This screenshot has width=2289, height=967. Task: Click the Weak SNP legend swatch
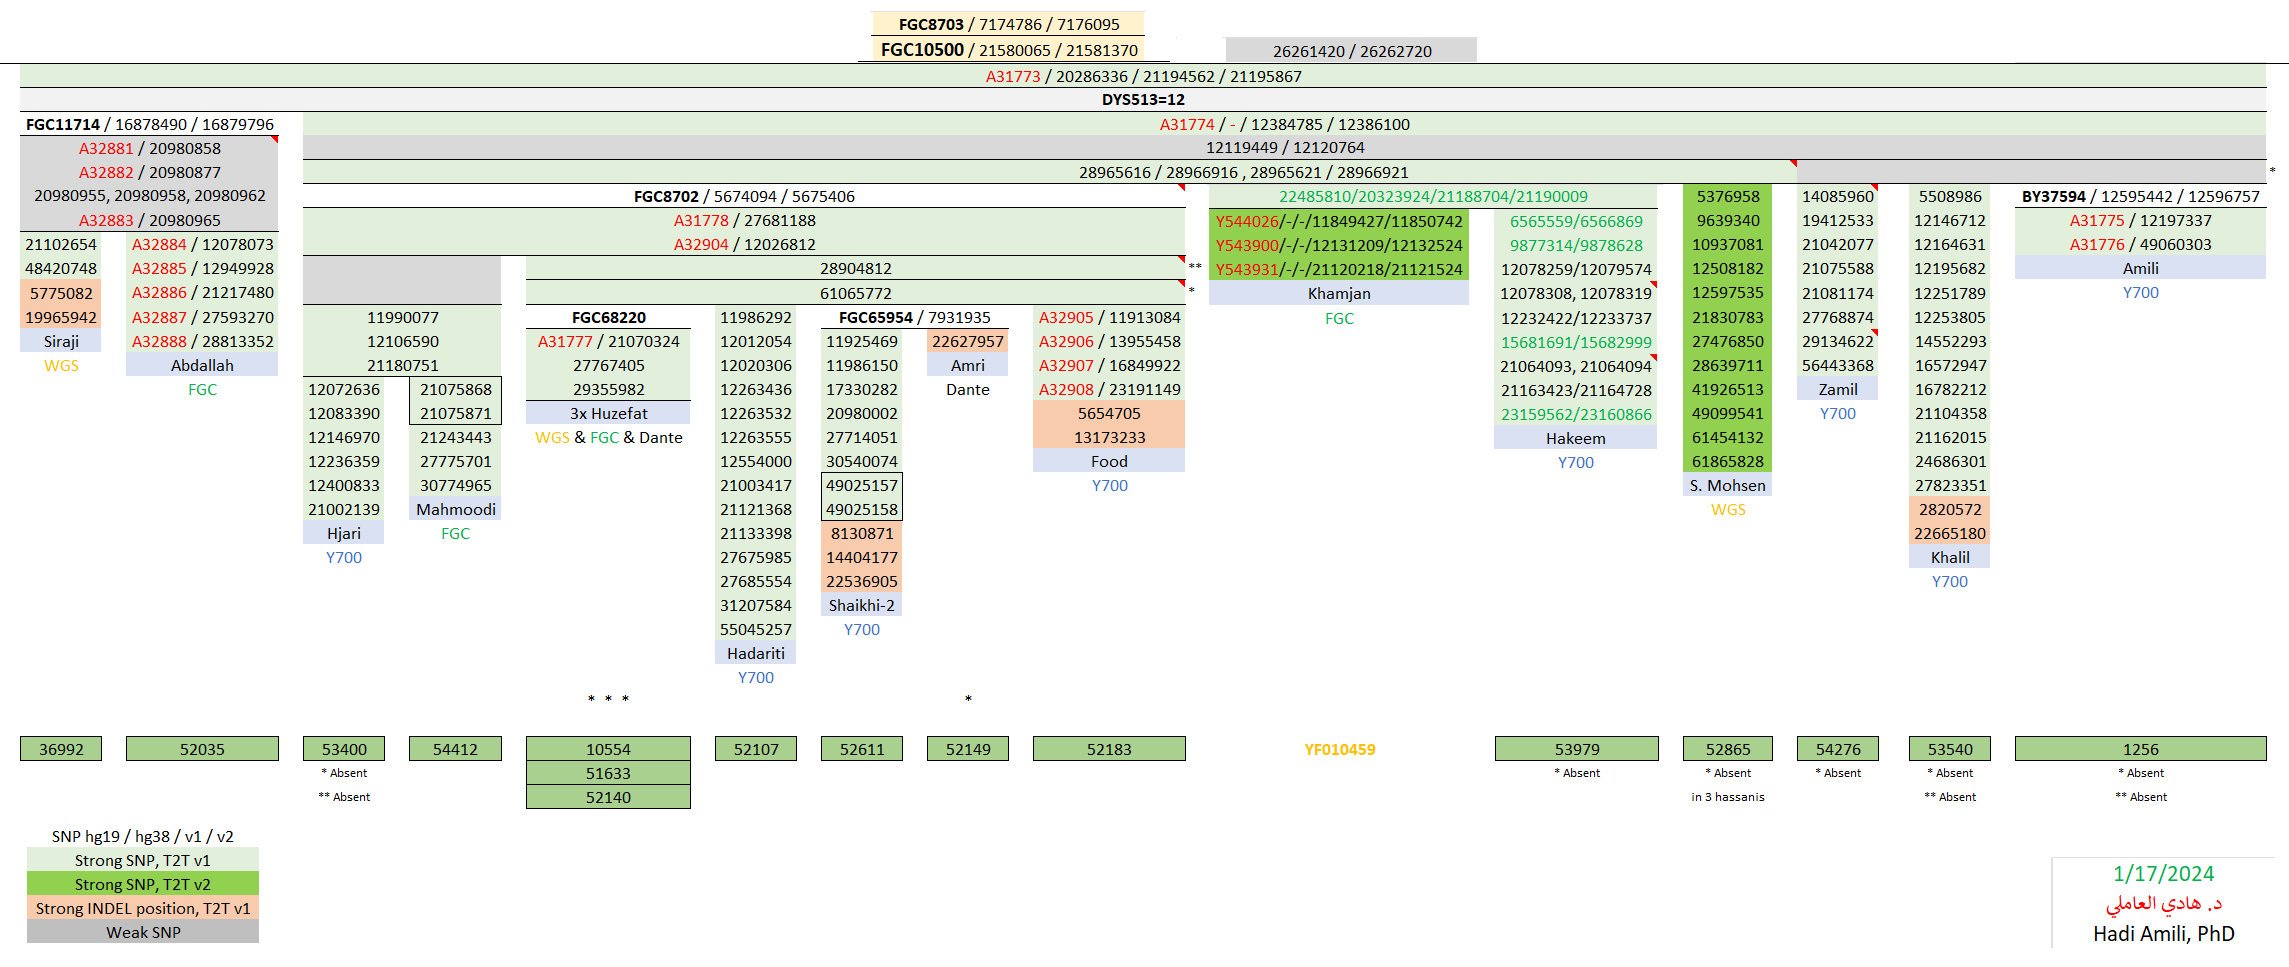click(143, 932)
